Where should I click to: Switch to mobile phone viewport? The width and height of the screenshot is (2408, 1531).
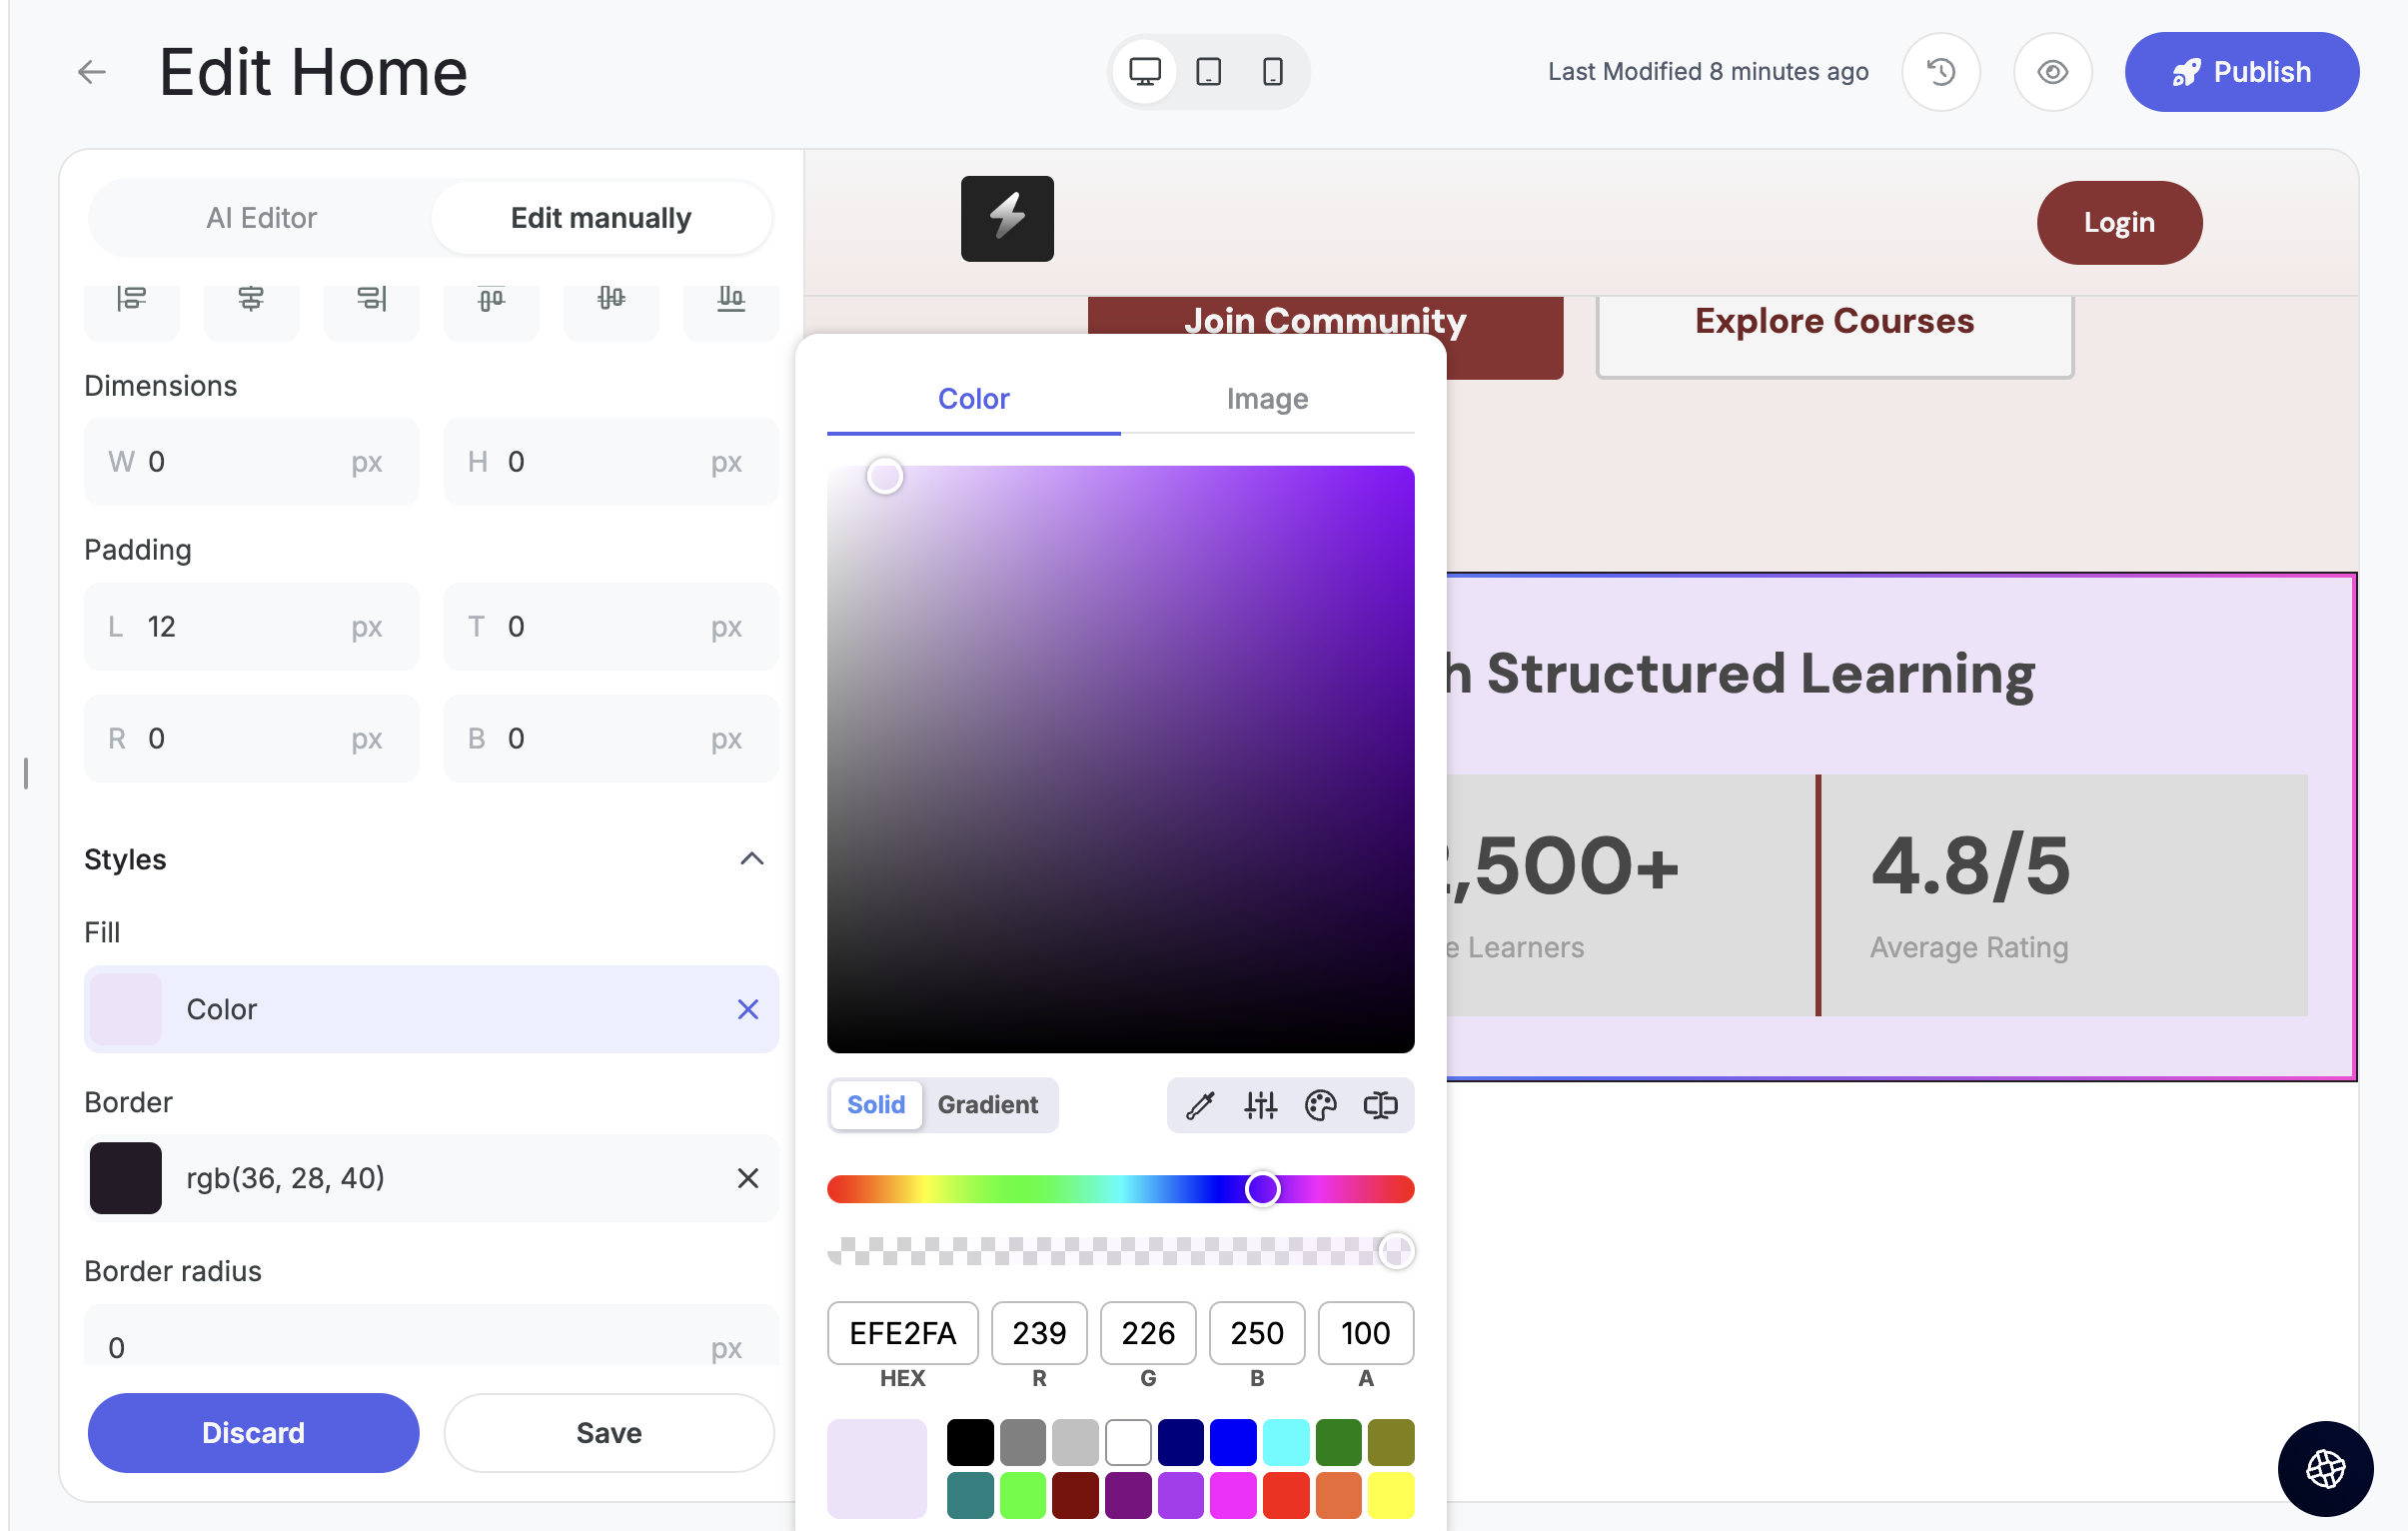tap(1272, 72)
